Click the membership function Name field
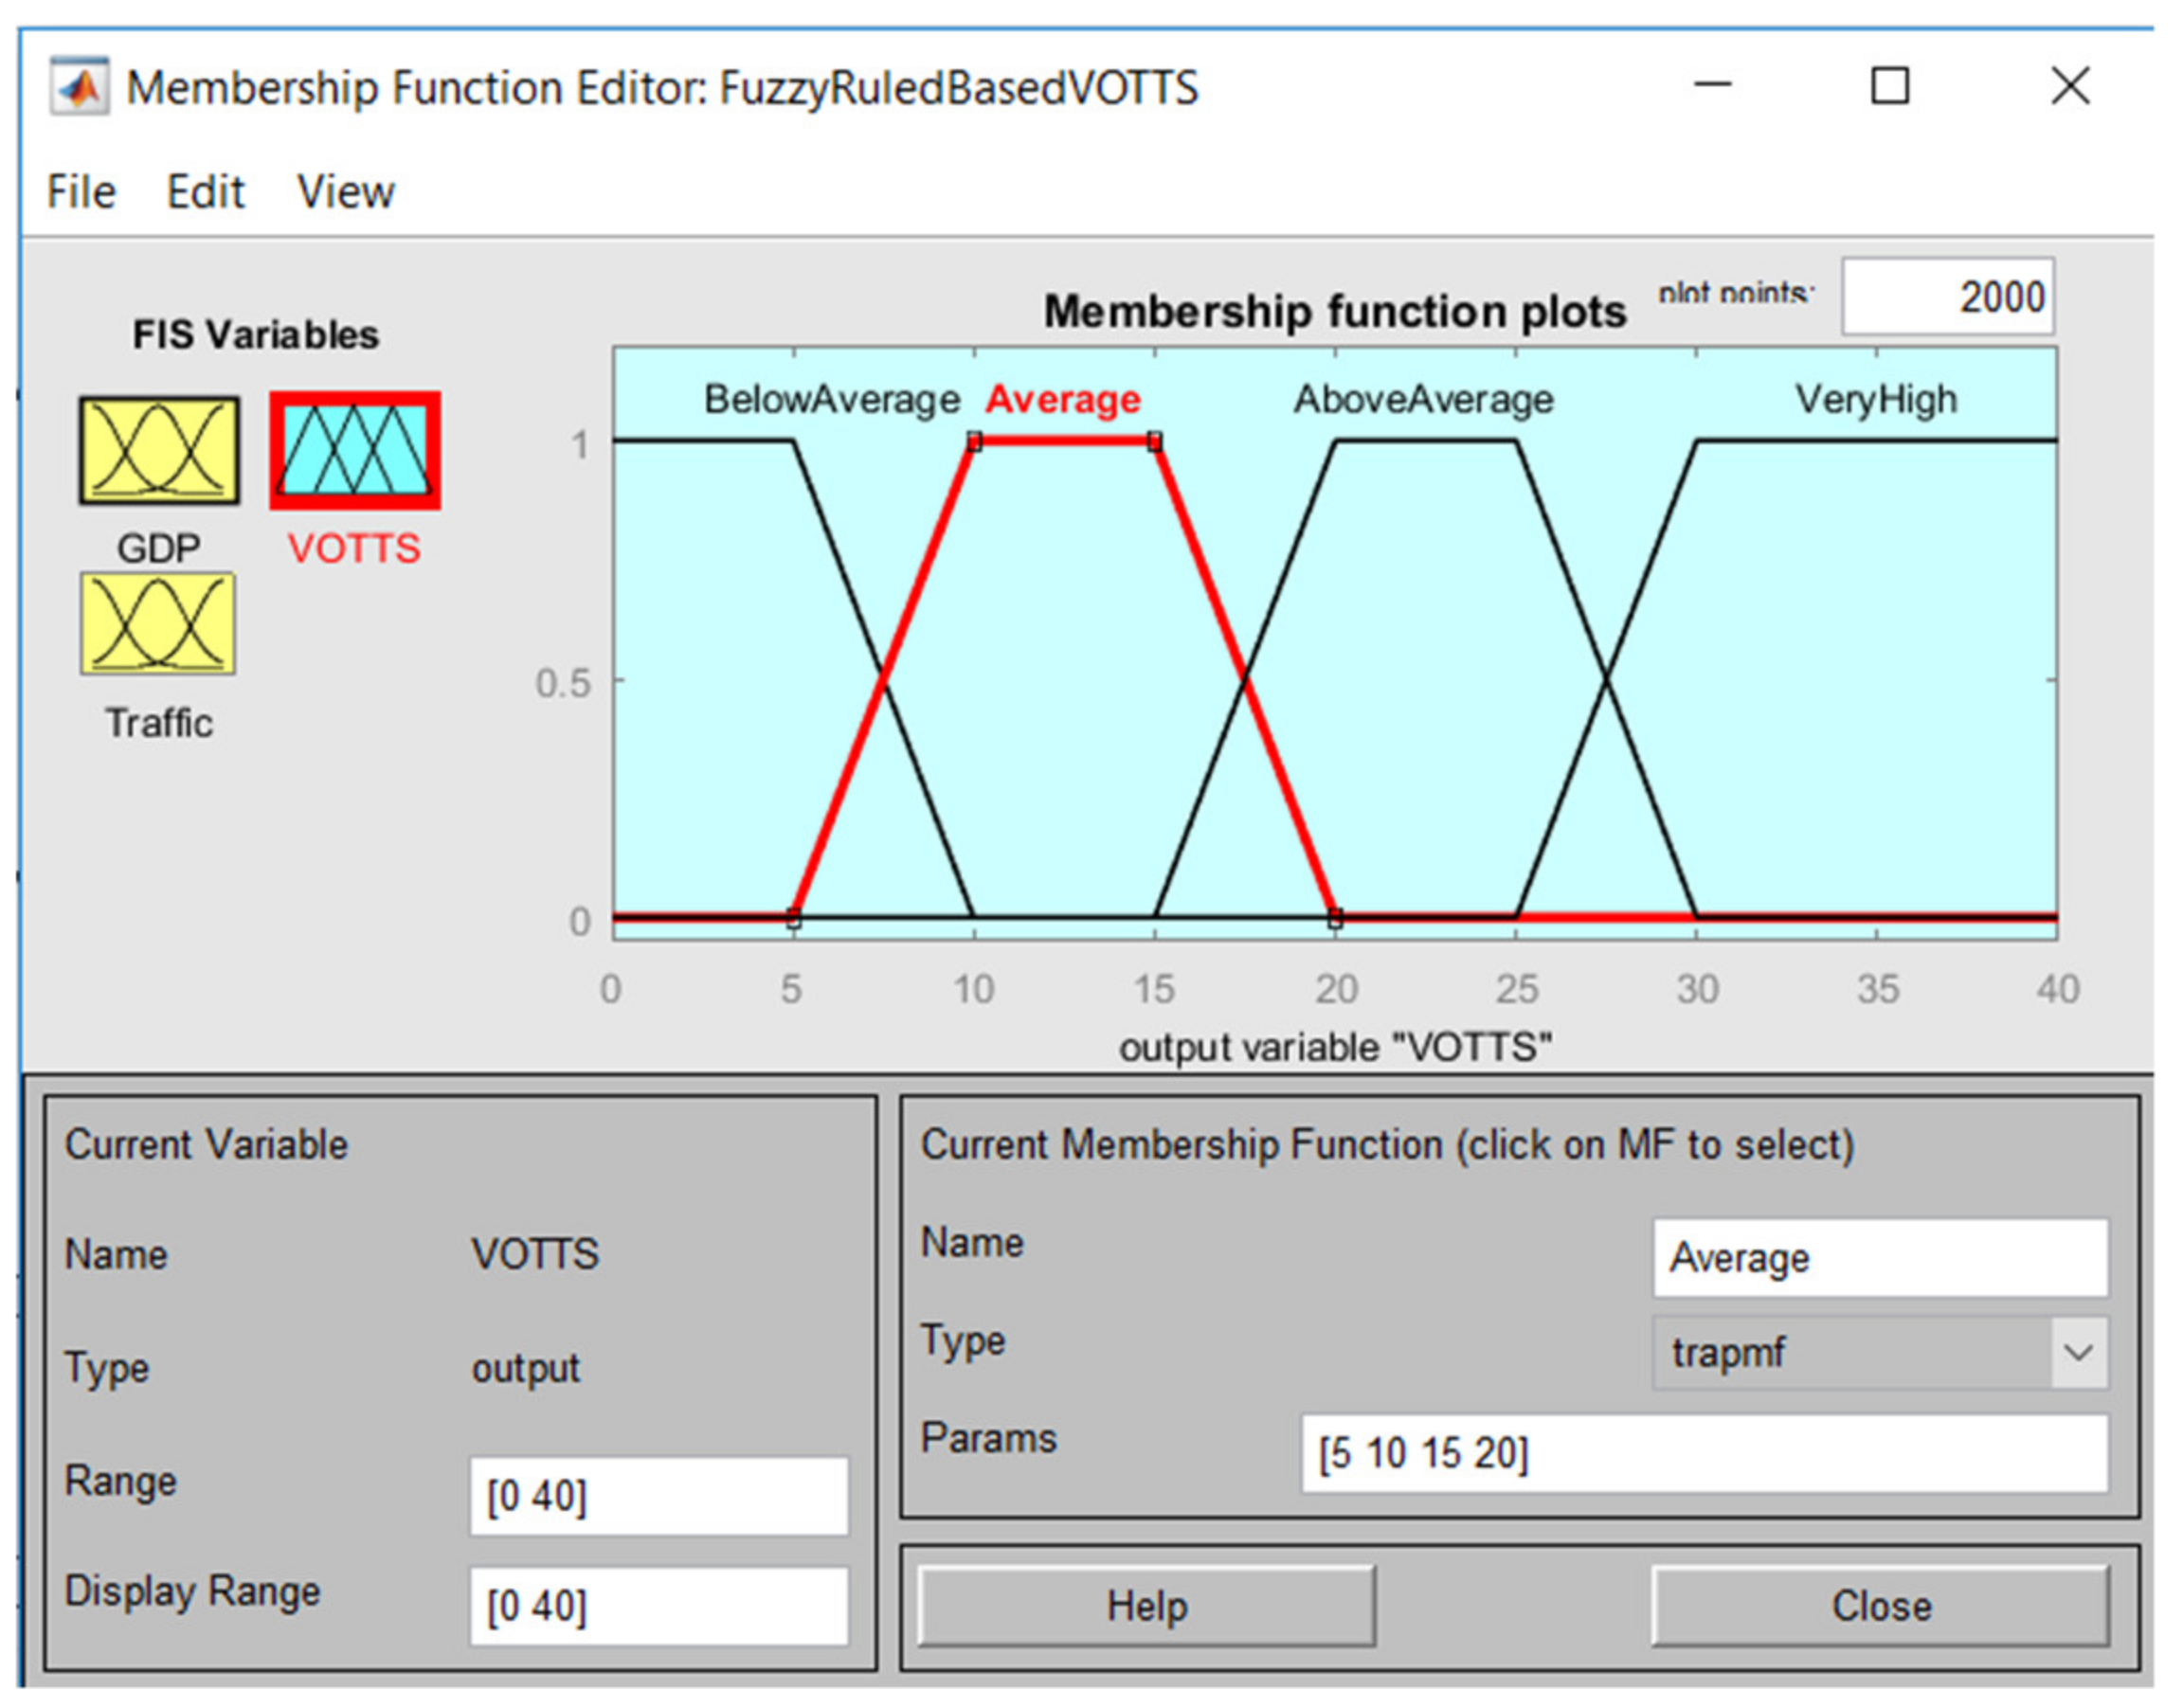Viewport: 2183px width, 1708px height. (x=1879, y=1257)
